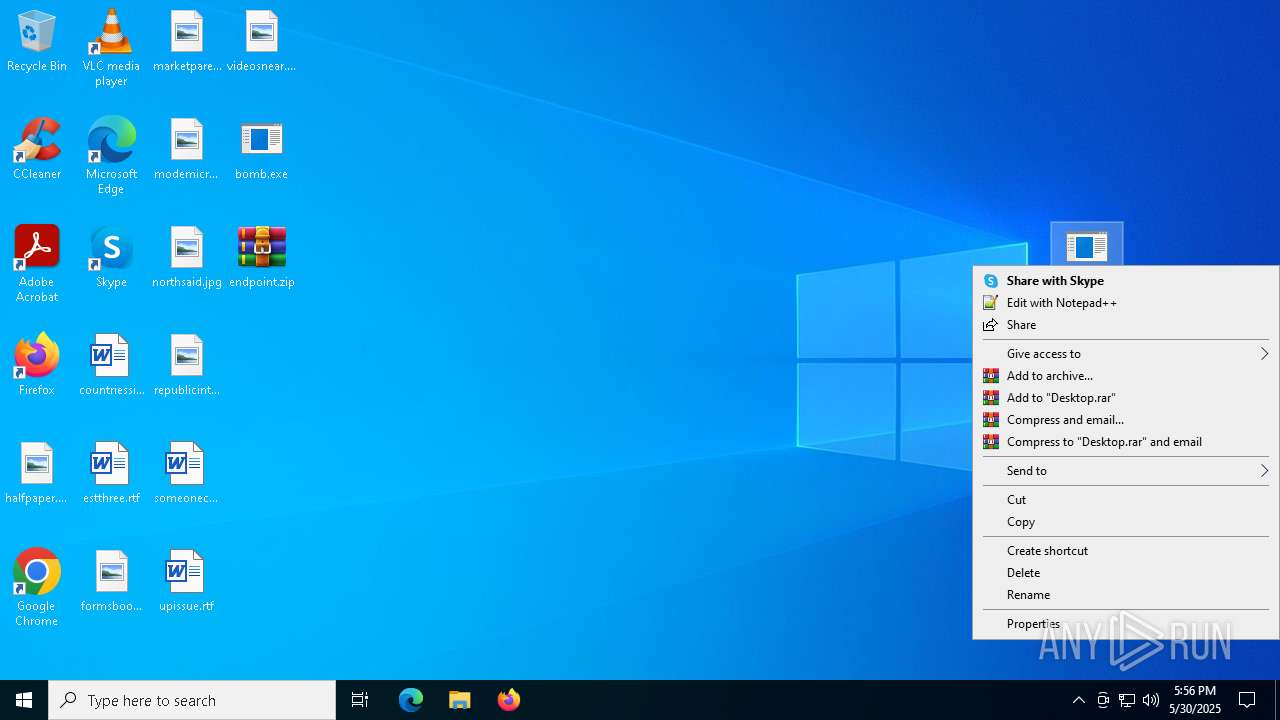Select the Firefox desktop shortcut
This screenshot has height=720, width=1280.
tap(37, 366)
